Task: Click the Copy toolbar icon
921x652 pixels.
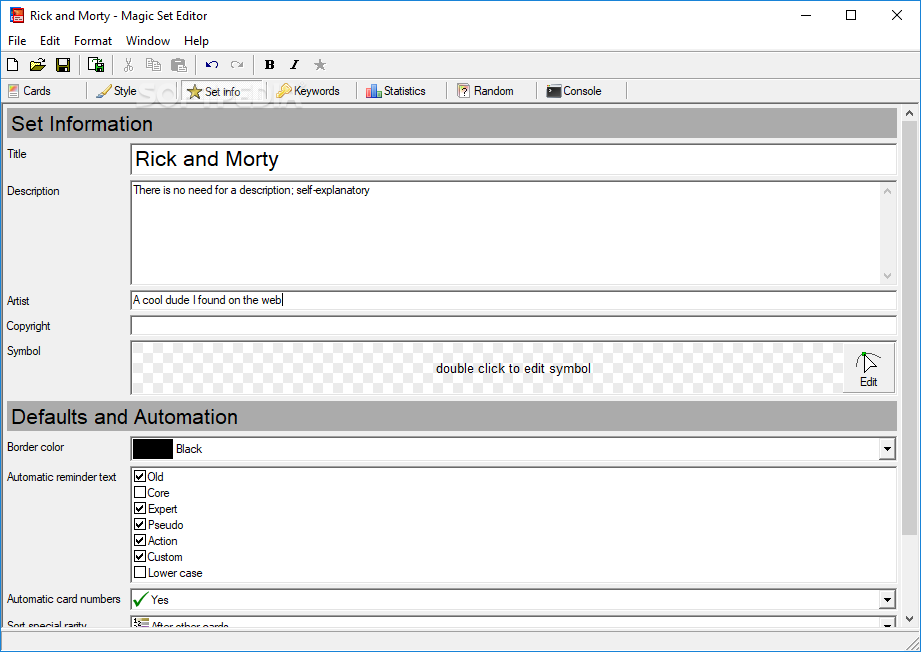Action: (x=153, y=65)
